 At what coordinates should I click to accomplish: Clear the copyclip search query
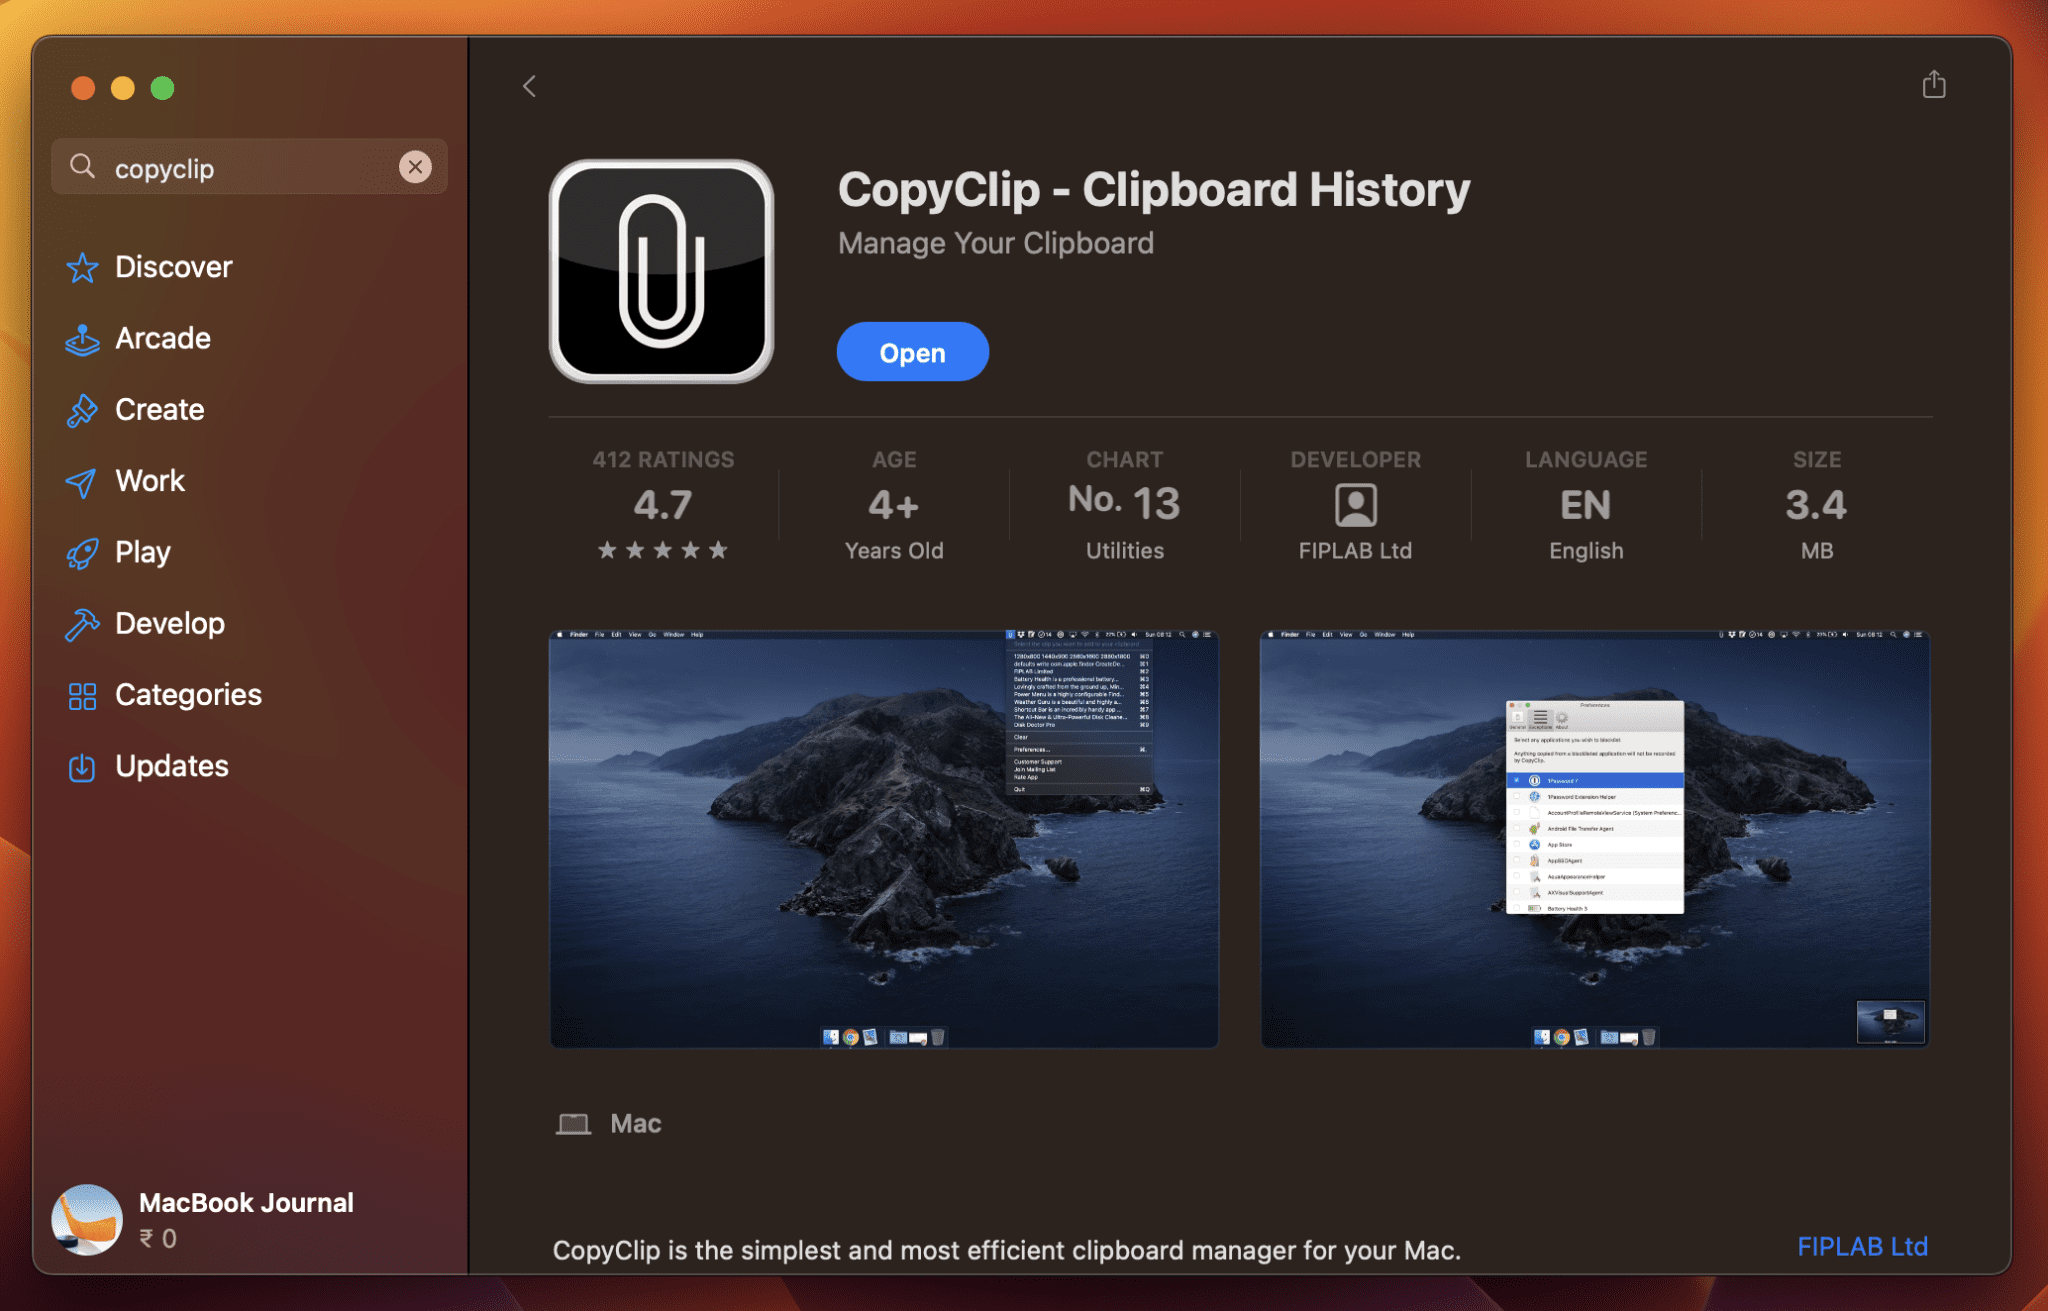417,166
